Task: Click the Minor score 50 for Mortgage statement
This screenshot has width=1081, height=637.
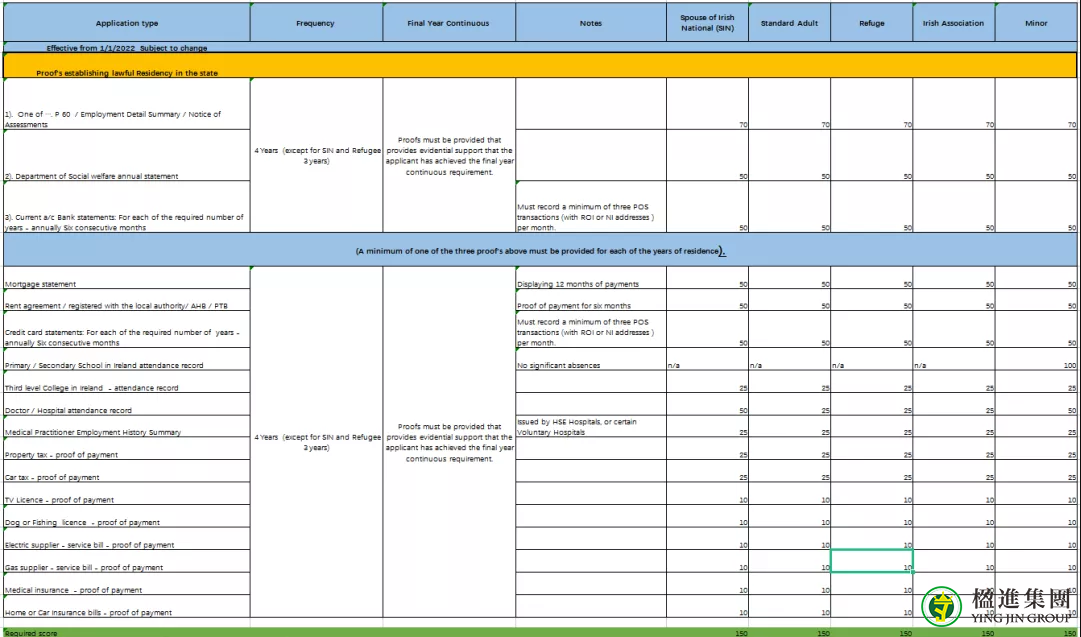Action: tap(1035, 278)
